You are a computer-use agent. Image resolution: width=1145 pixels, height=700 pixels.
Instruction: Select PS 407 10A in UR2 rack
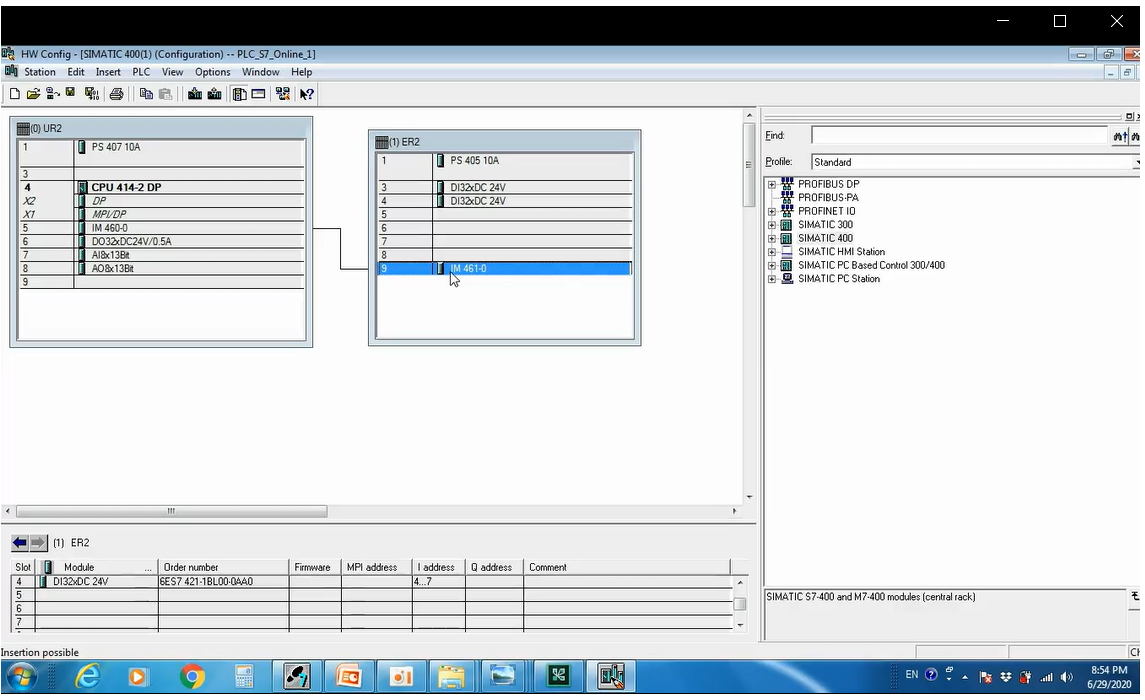(115, 147)
